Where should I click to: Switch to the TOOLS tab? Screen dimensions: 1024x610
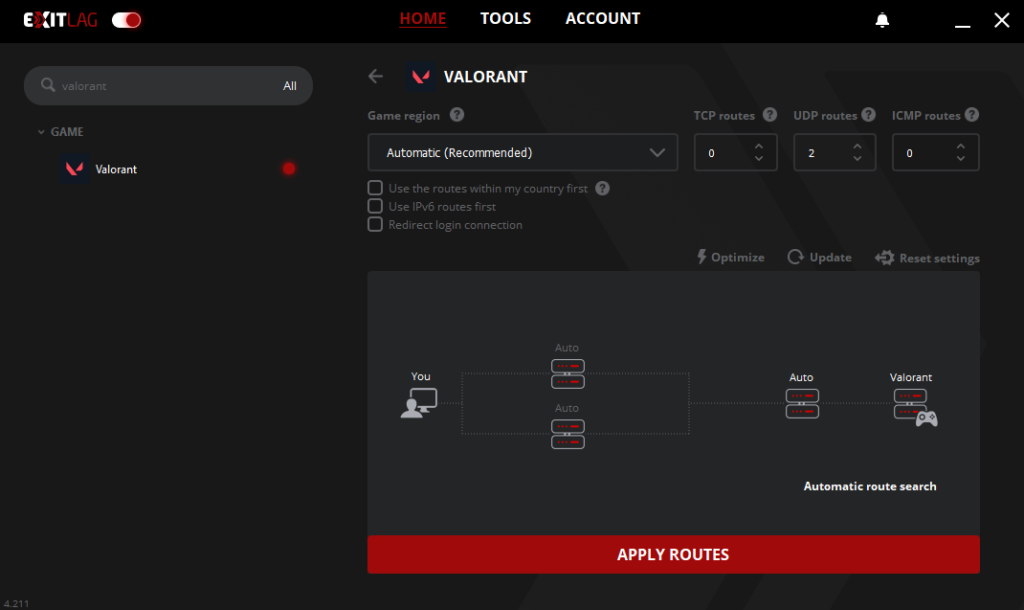click(505, 19)
